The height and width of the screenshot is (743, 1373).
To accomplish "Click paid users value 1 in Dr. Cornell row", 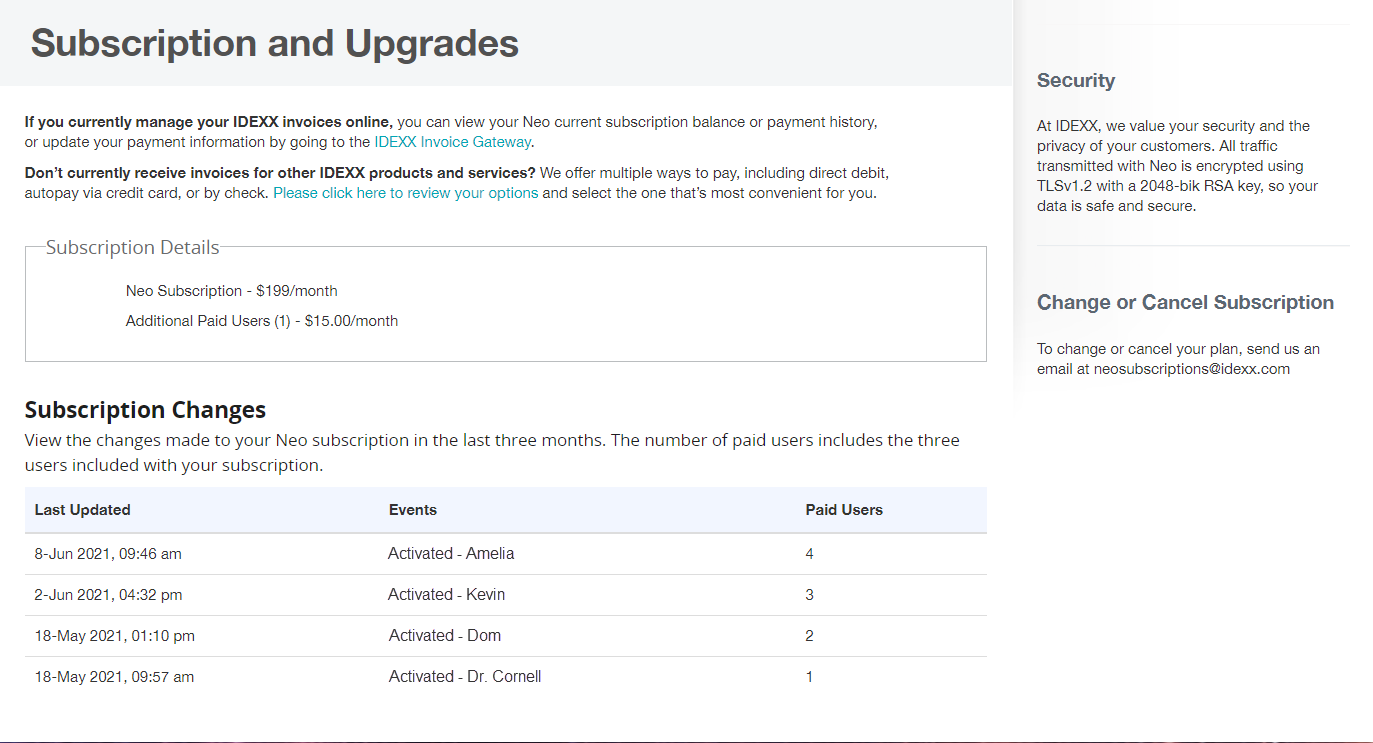I will (x=810, y=677).
